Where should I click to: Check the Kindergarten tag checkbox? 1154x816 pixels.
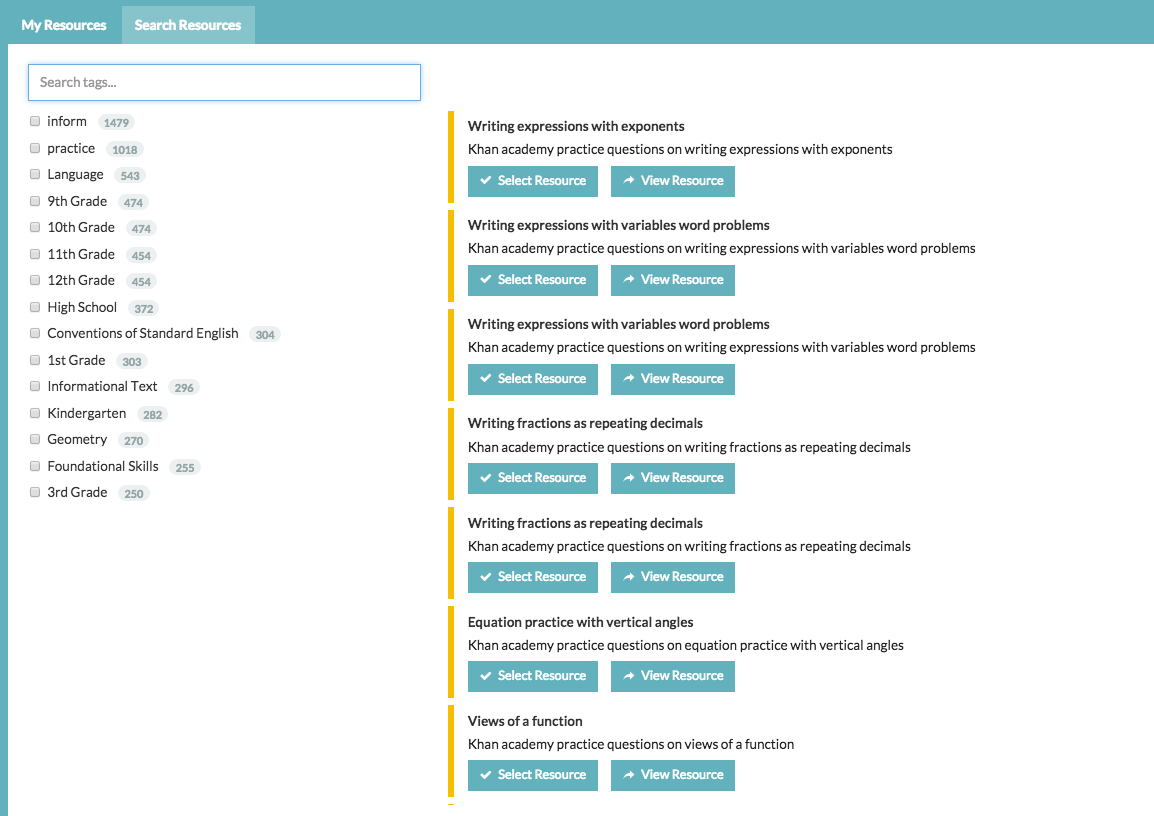[x=35, y=413]
